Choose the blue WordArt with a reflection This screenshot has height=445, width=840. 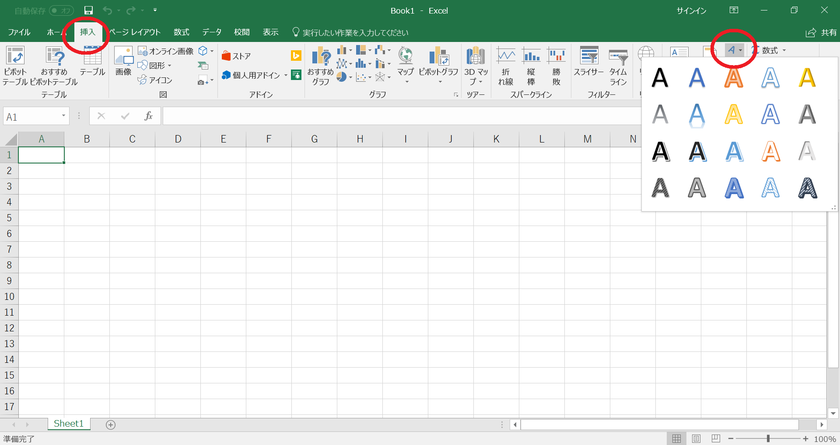pos(696,115)
